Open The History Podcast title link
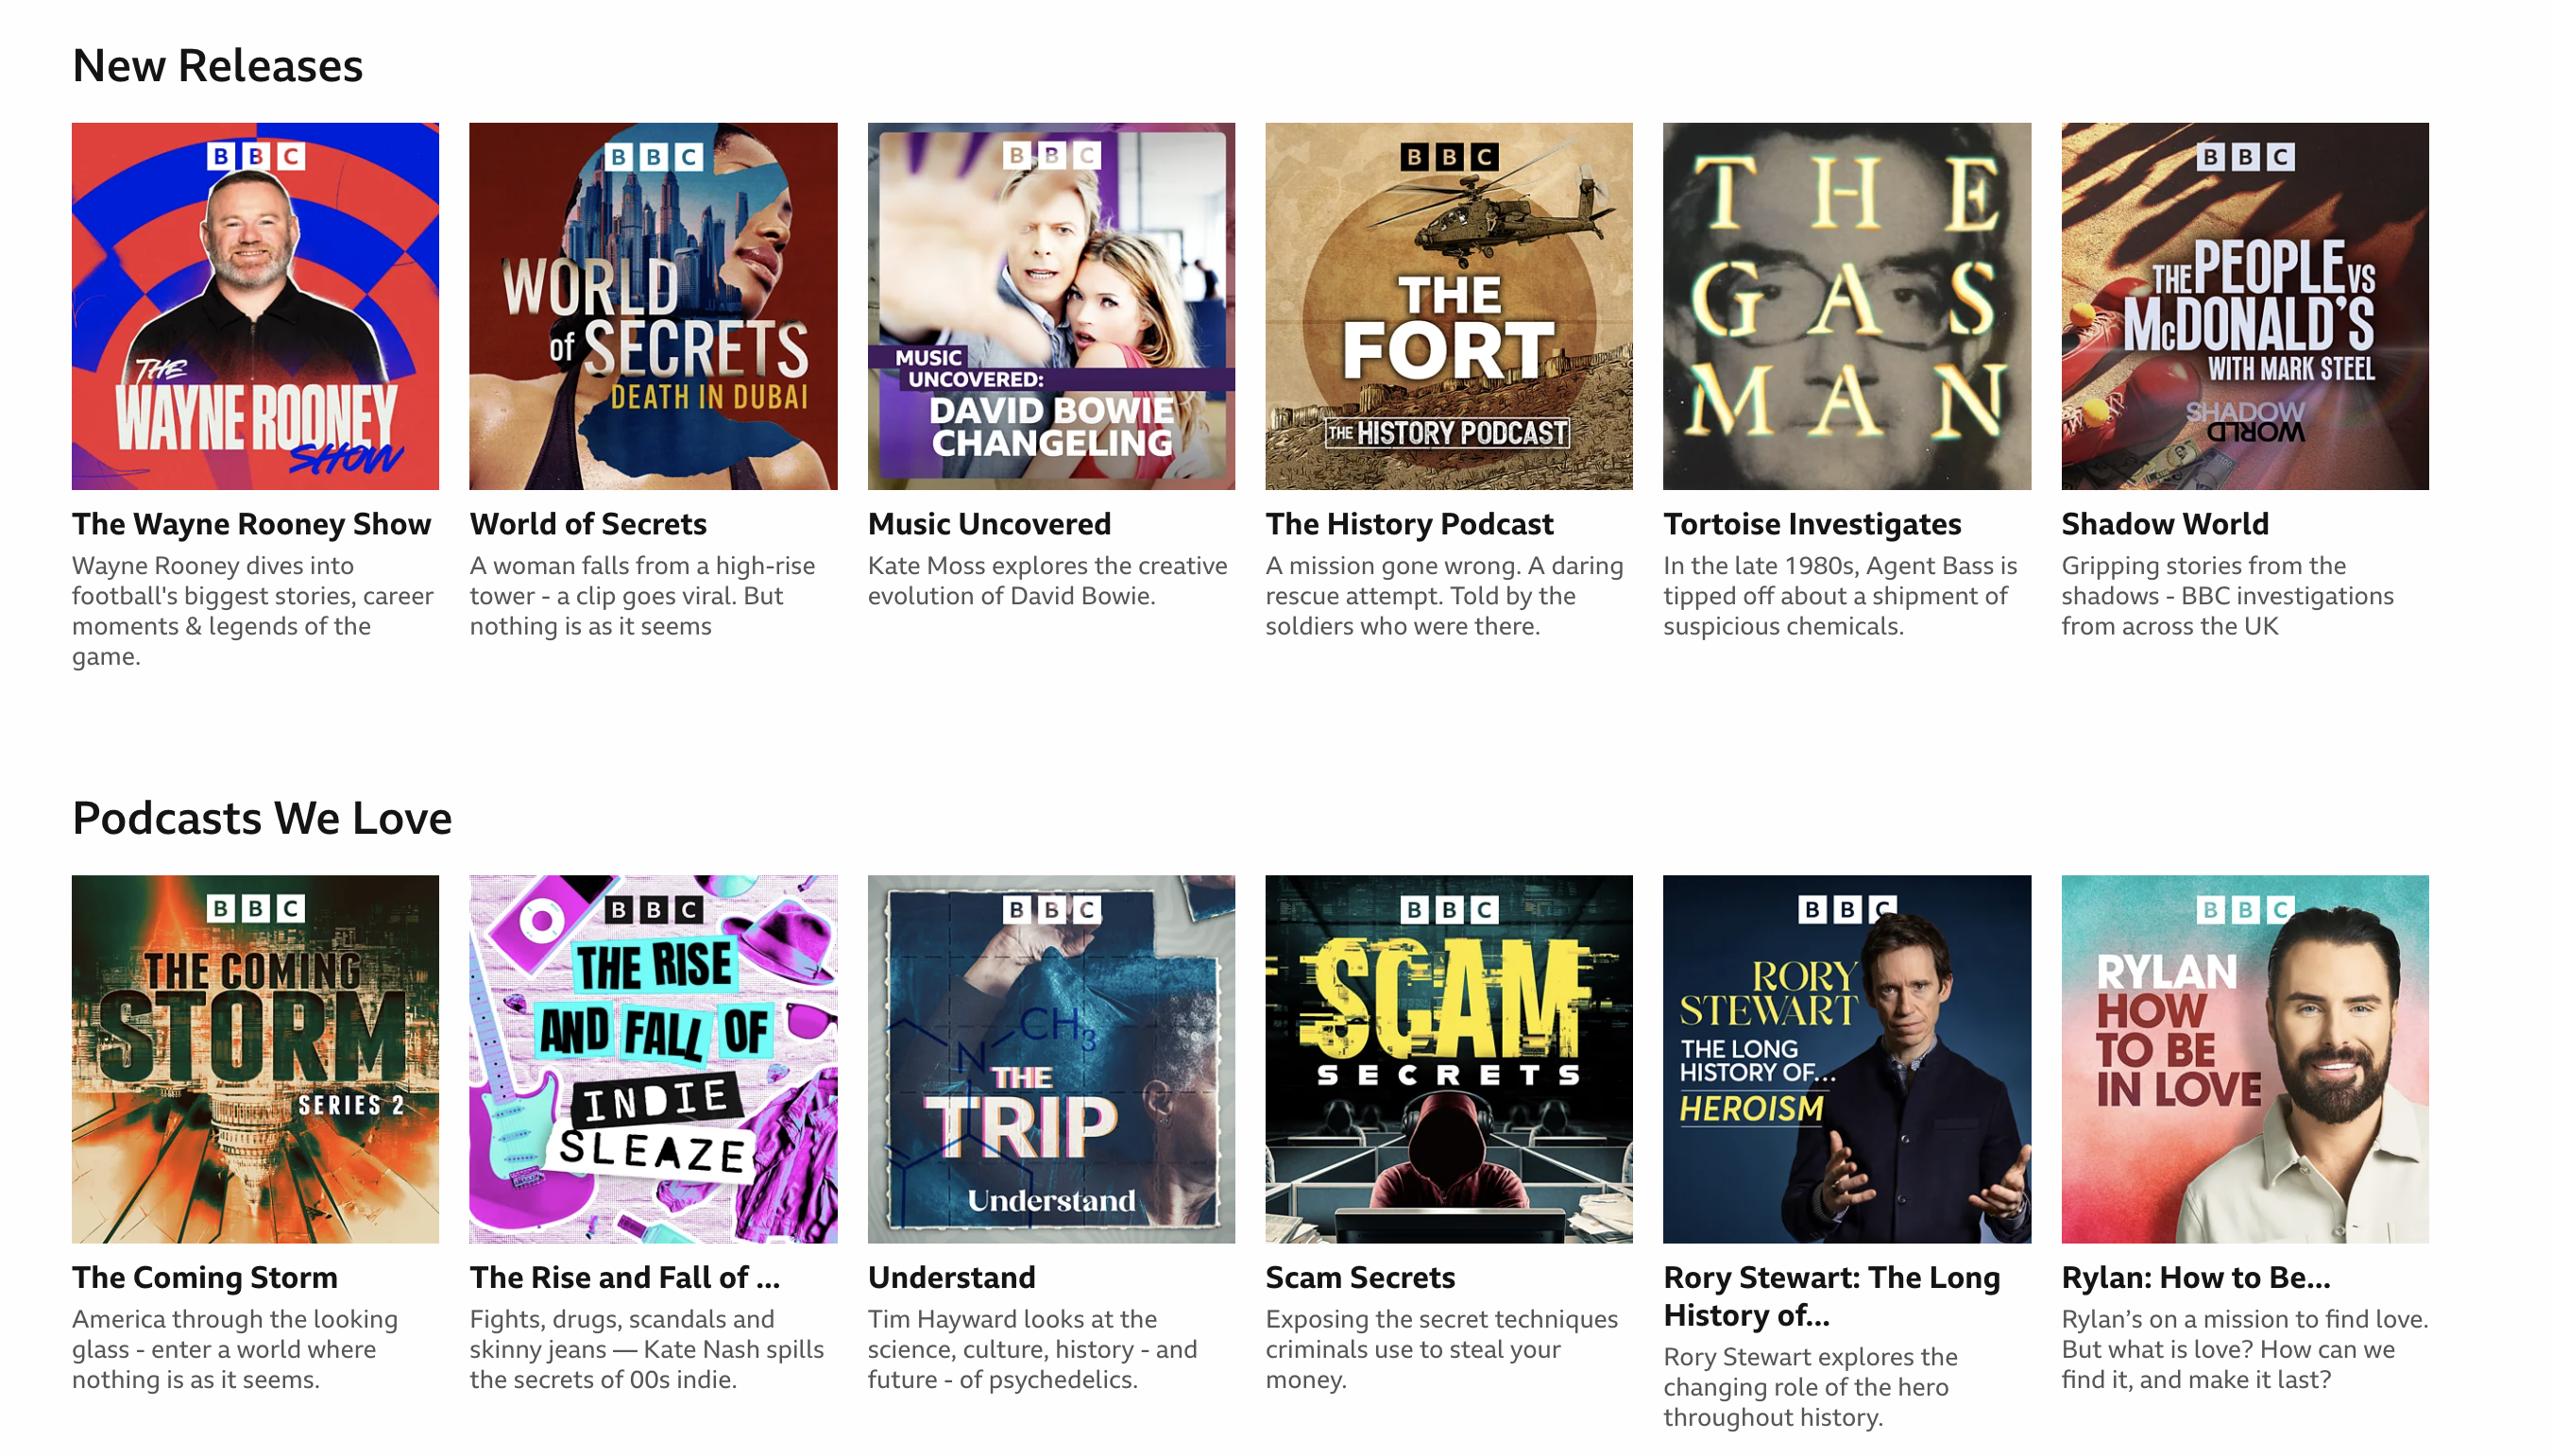This screenshot has height=1456, width=2552. click(x=1408, y=524)
